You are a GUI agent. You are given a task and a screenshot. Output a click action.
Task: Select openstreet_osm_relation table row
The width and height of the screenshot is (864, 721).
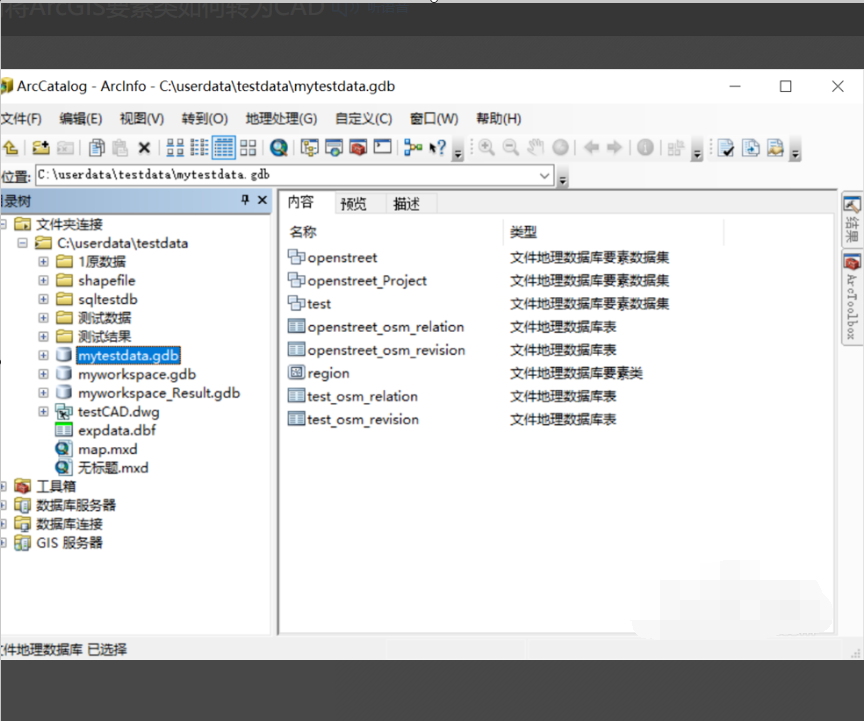376,327
